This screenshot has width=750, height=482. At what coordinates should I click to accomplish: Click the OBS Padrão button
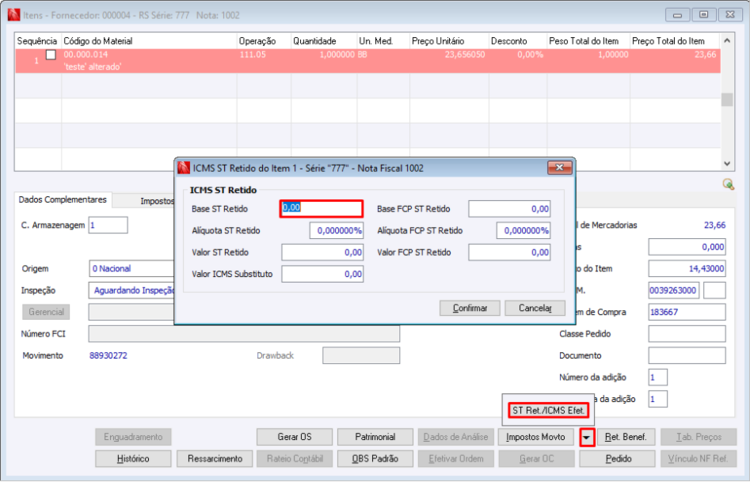point(375,459)
